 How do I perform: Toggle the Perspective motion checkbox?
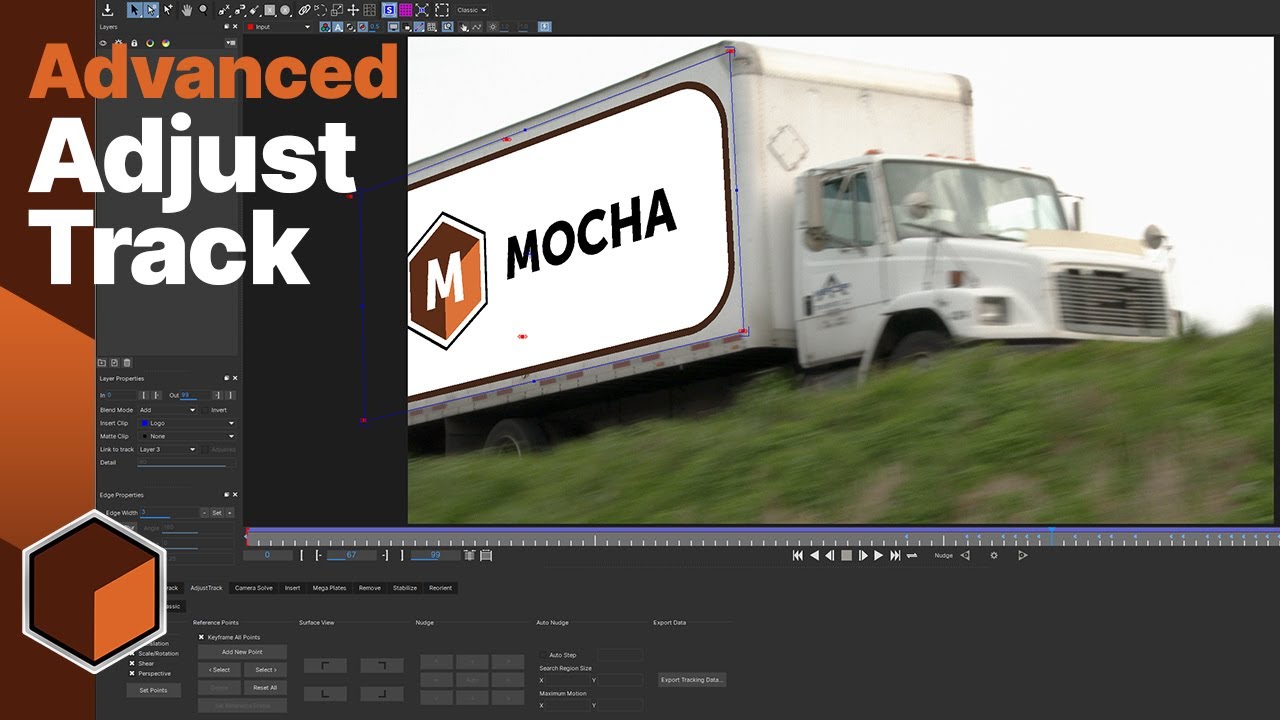click(x=132, y=673)
